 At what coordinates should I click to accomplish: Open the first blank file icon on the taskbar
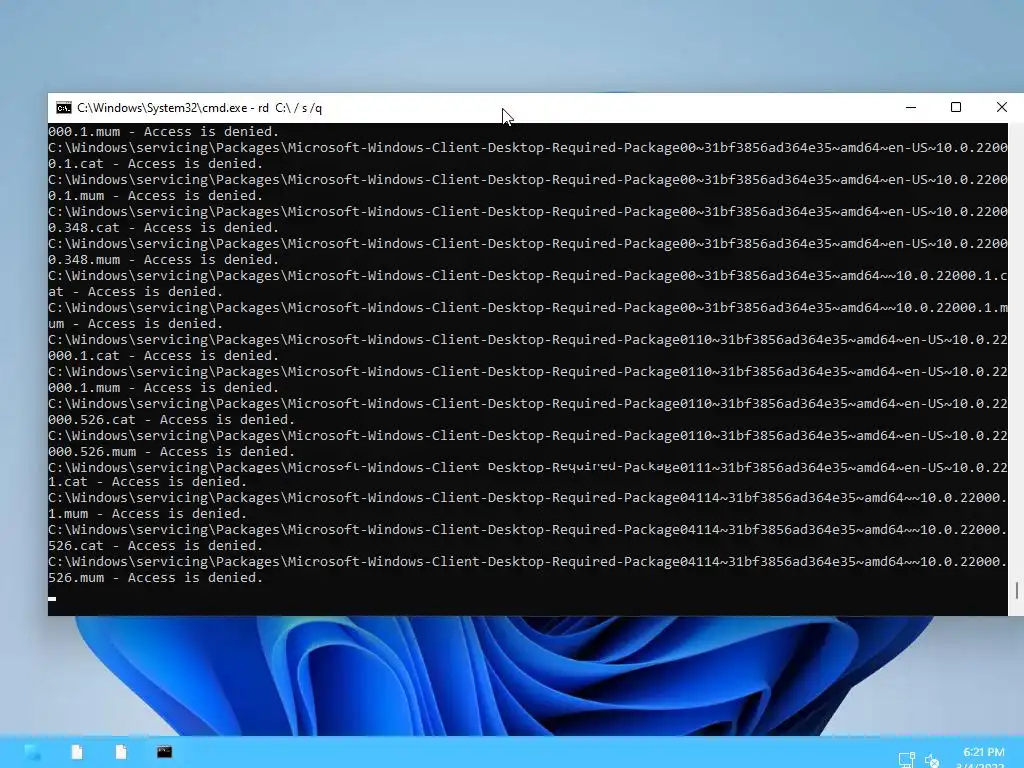[x=77, y=752]
